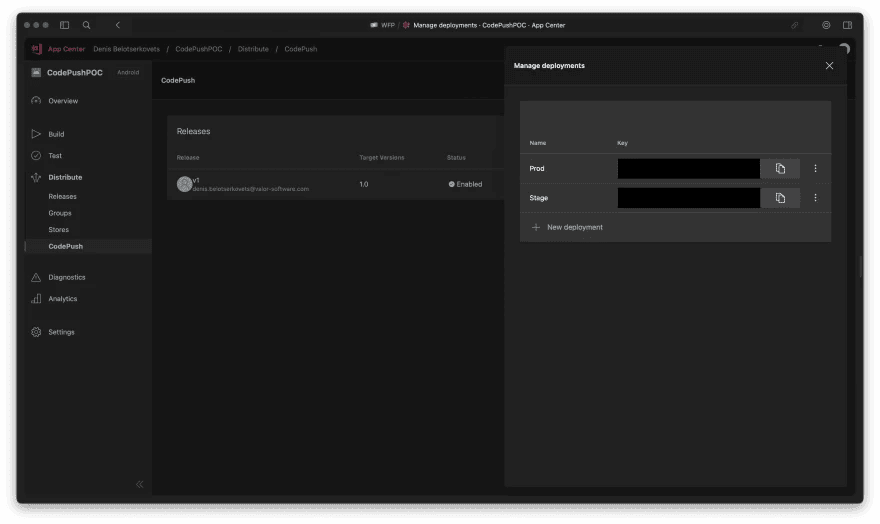Copy the Stage deployment key
880x524 pixels.
(x=780, y=198)
